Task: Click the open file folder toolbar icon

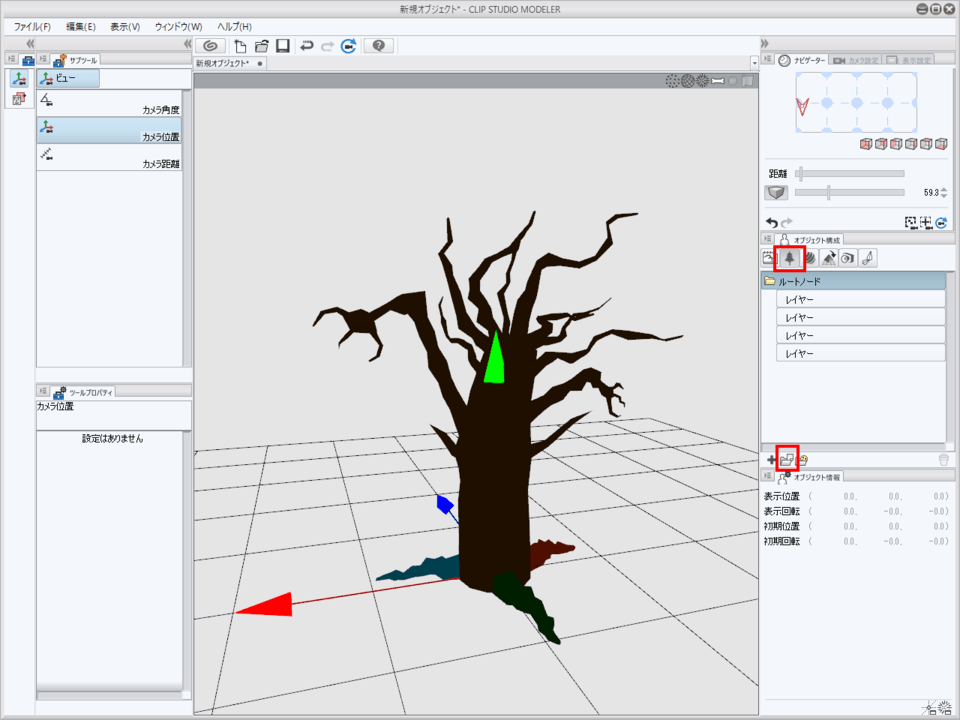Action: (x=261, y=46)
